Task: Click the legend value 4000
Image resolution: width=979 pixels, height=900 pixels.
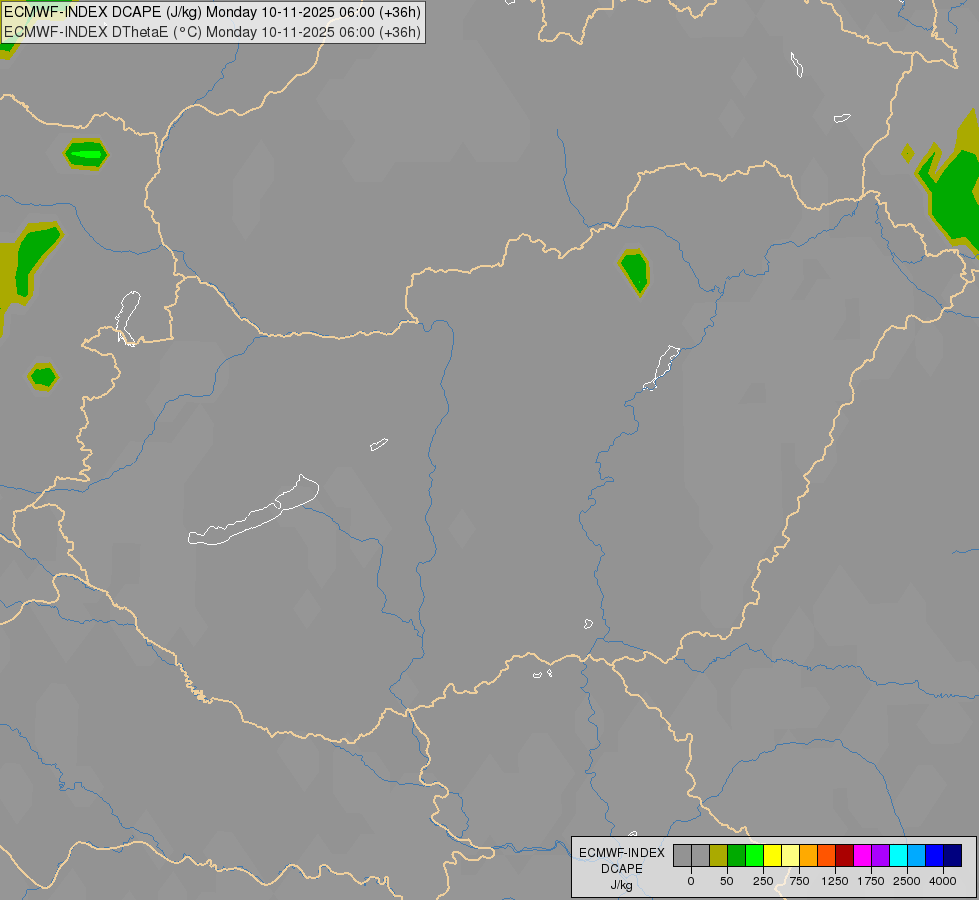Action: [943, 881]
